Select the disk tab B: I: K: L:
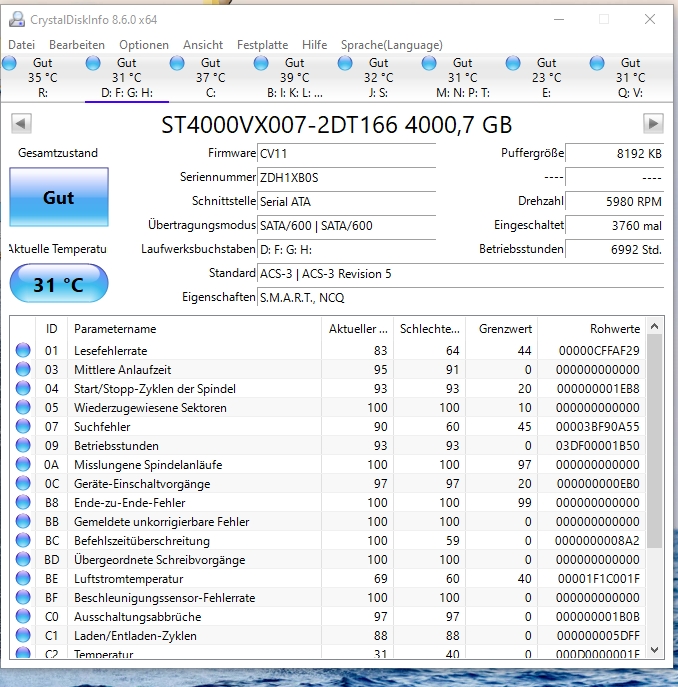This screenshot has width=678, height=687. click(295, 78)
